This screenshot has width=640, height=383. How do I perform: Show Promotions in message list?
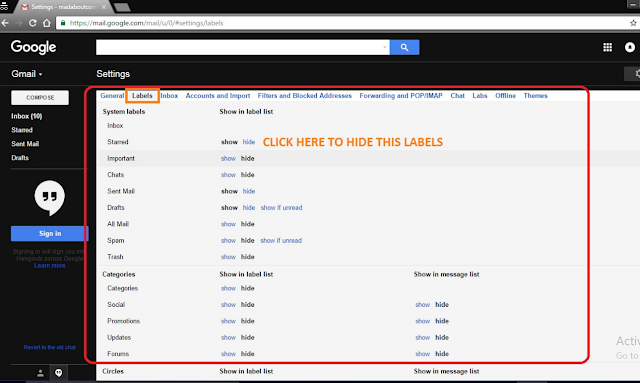pos(422,321)
